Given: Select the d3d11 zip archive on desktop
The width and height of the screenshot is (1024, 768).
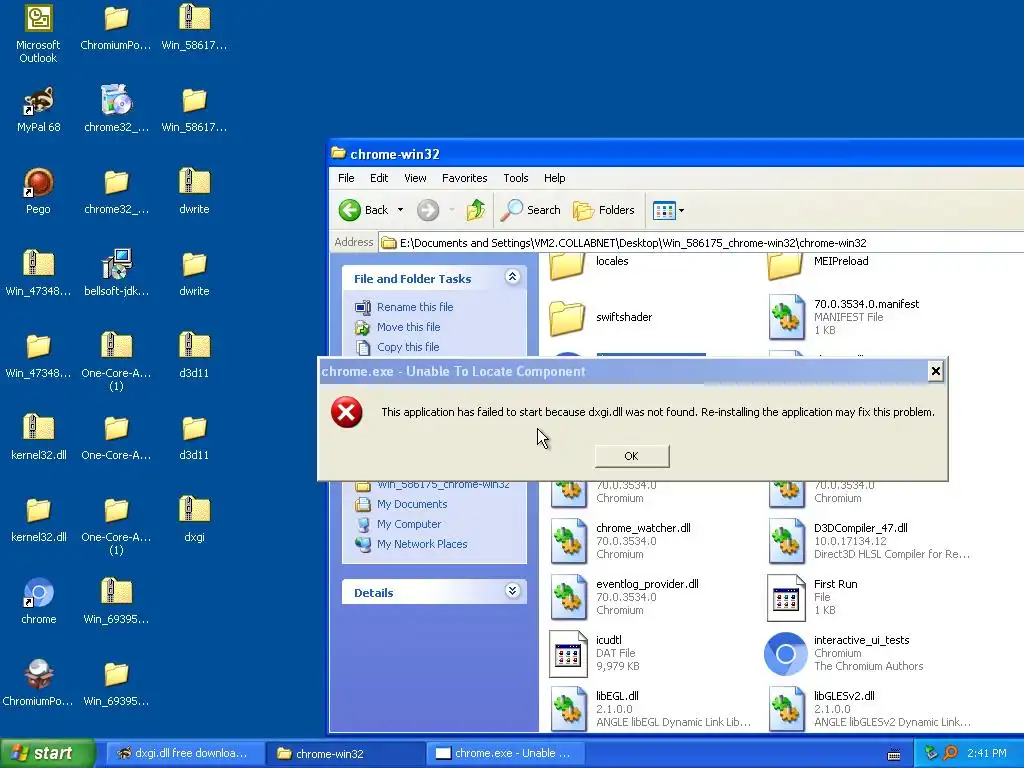Looking at the screenshot, I should [194, 355].
